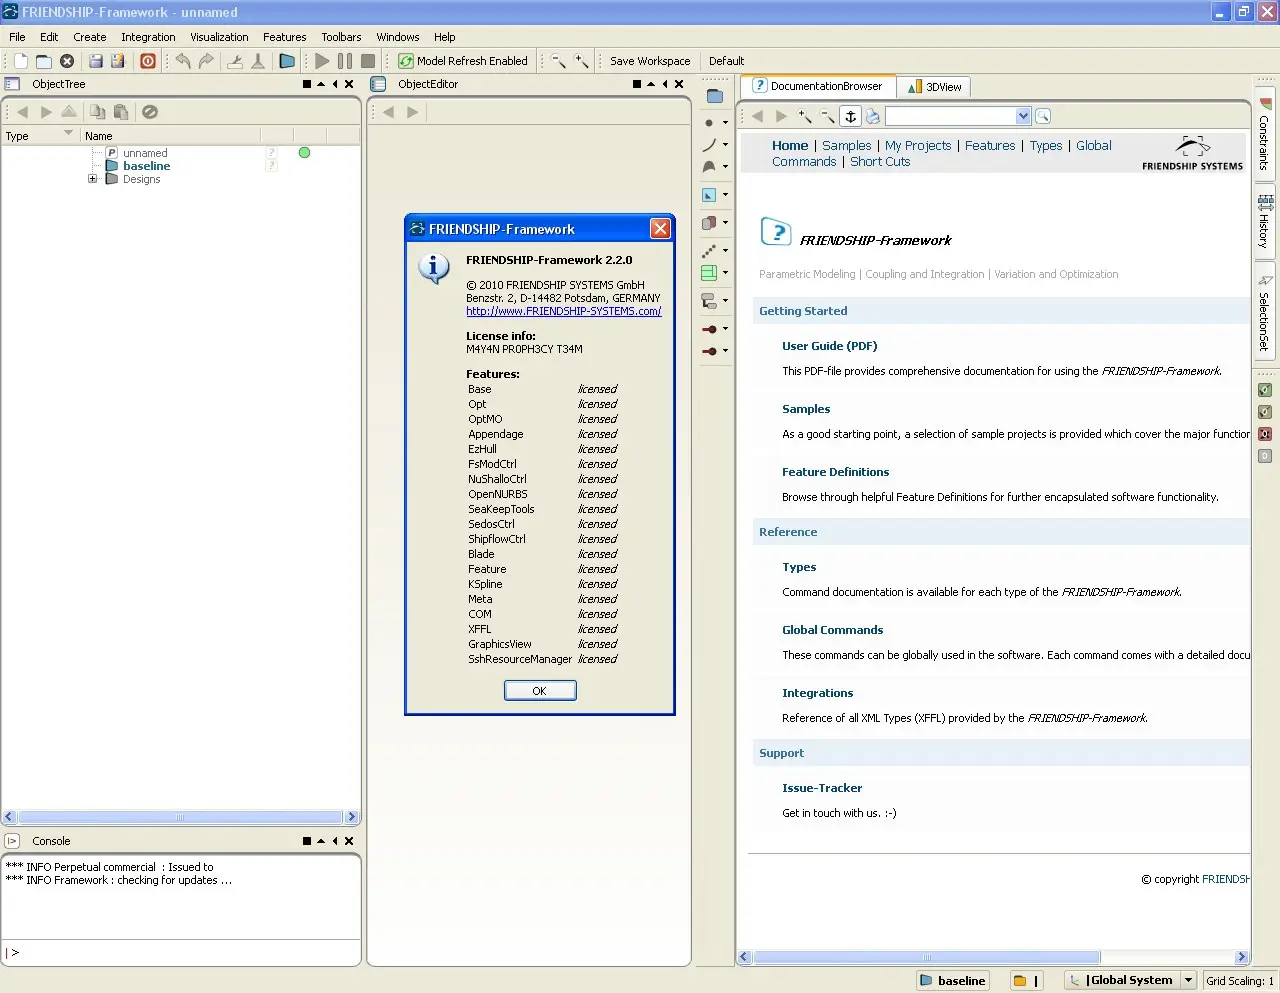Screen dimensions: 1280x993
Task: Toggle green status dot for unnamed row
Action: tap(304, 153)
